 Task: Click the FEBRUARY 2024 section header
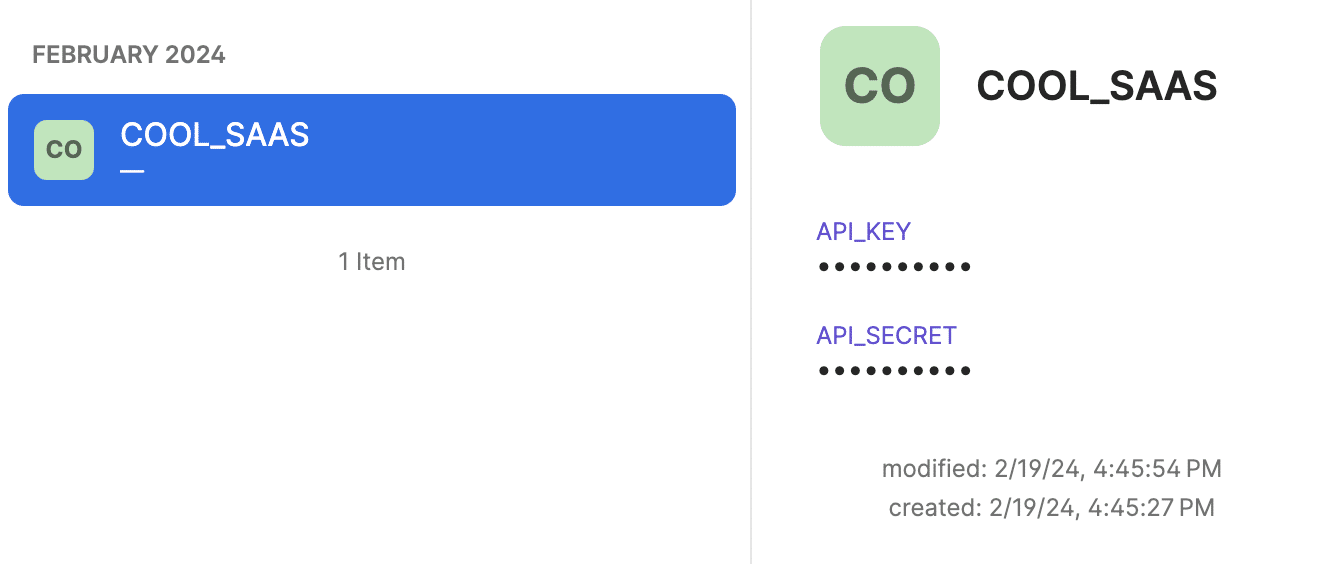[x=129, y=55]
